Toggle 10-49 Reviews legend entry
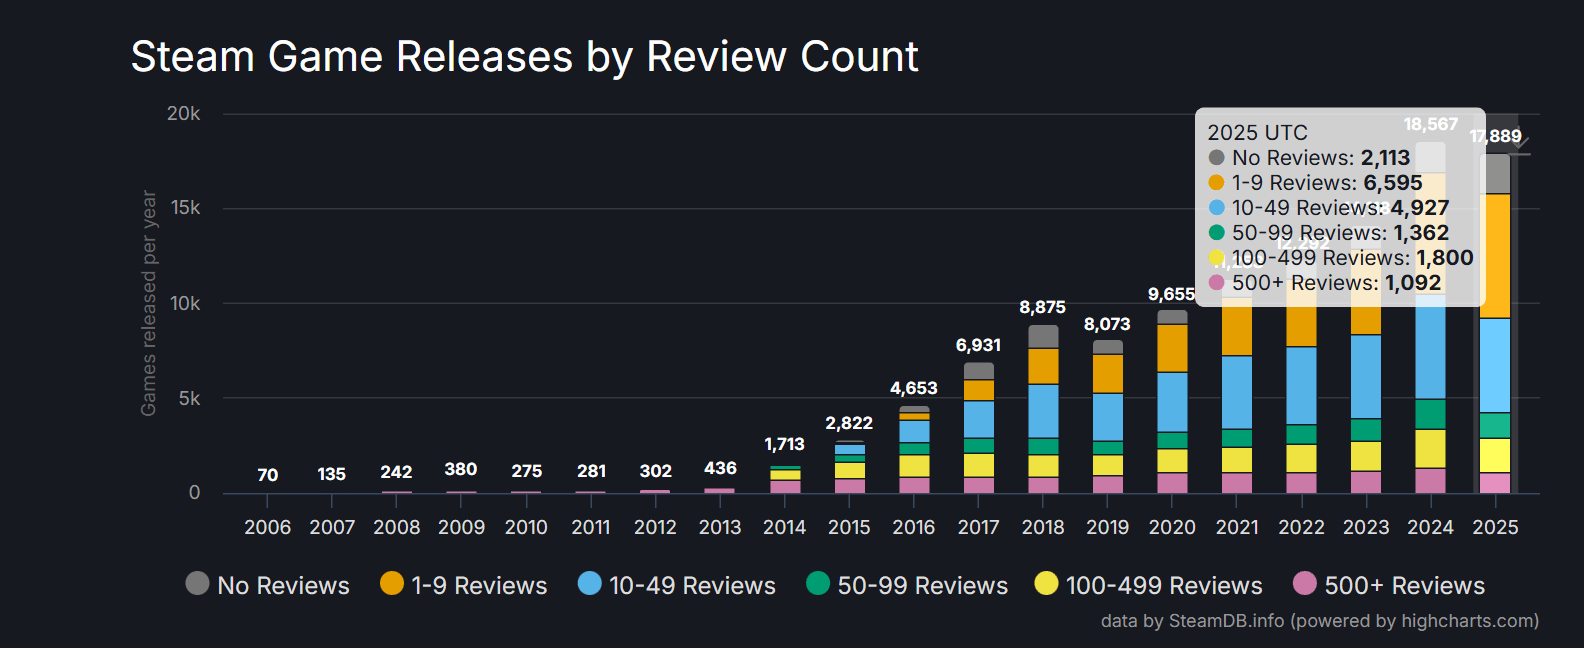 tap(677, 585)
